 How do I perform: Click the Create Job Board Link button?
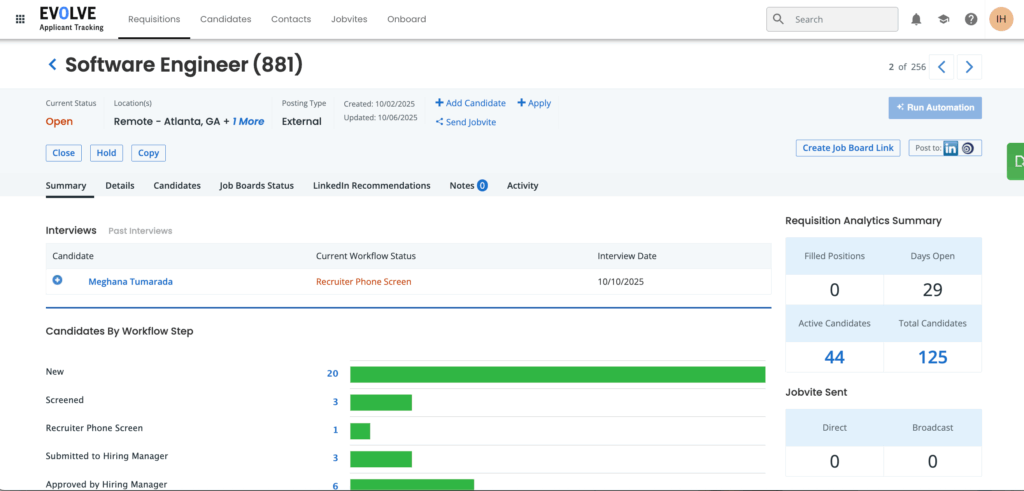pos(848,148)
